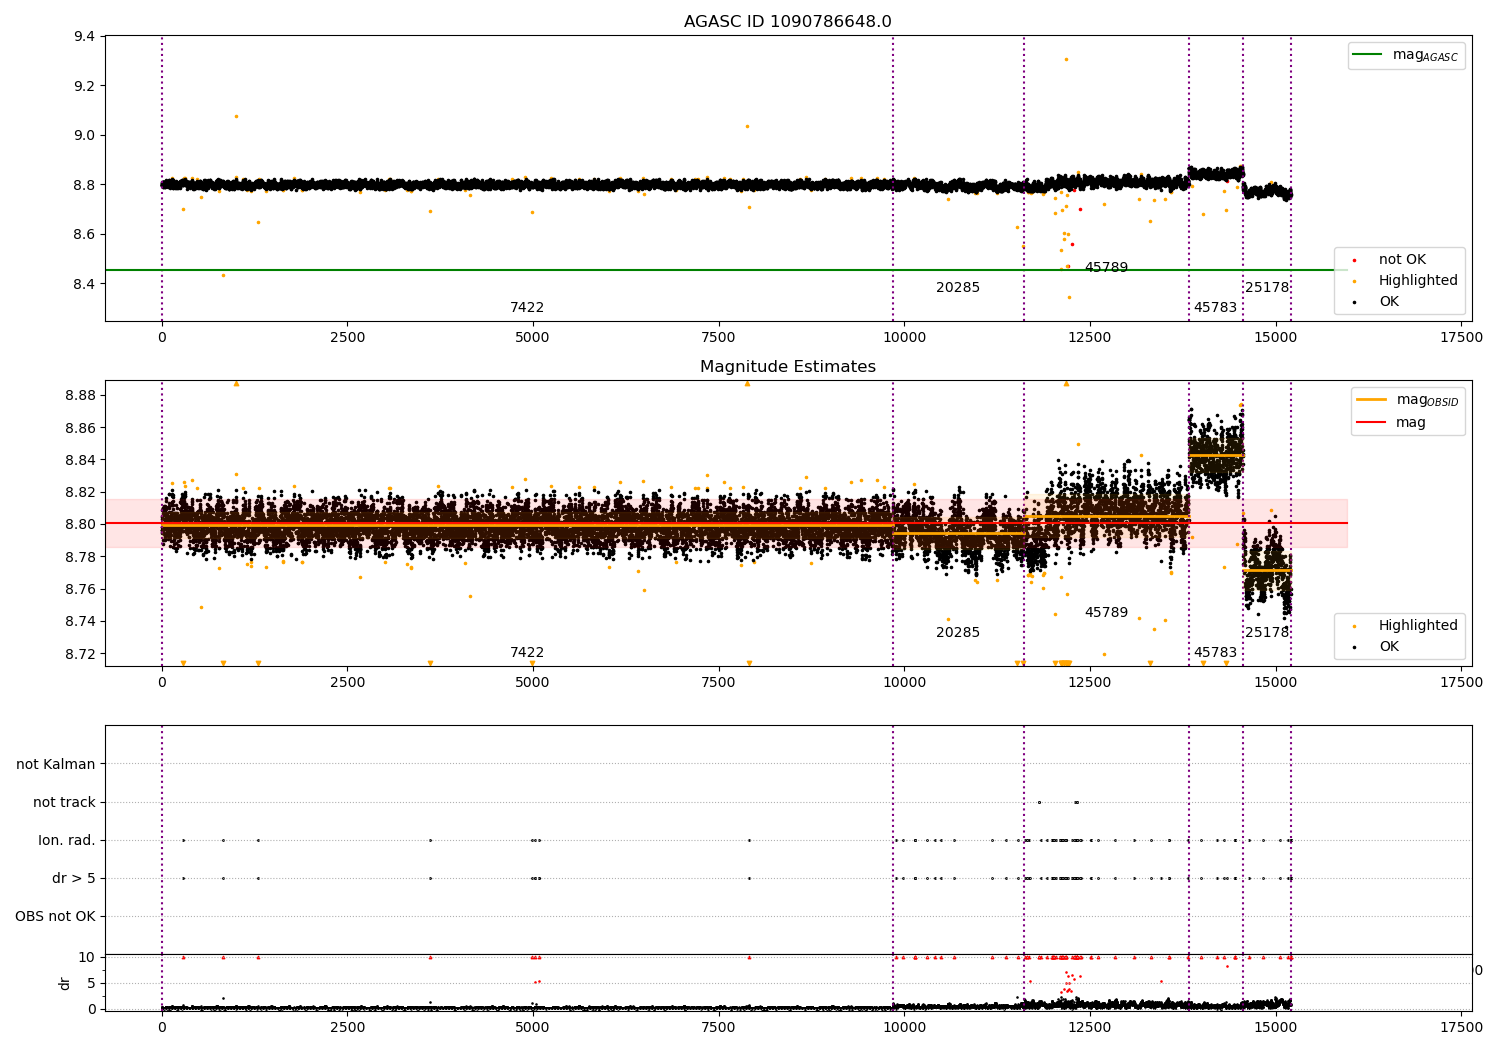Viewport: 1500px width, 1050px height.
Task: Click obsid label 7422 in AGASC ID plot
Action: tap(527, 308)
